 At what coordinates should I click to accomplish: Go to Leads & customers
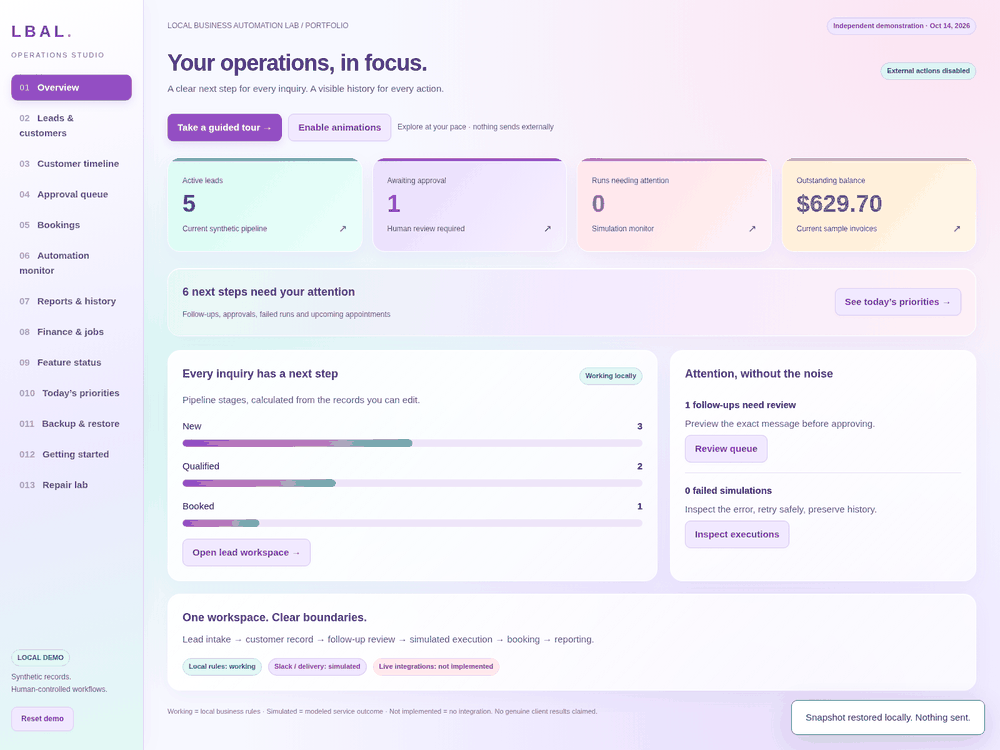coord(71,126)
